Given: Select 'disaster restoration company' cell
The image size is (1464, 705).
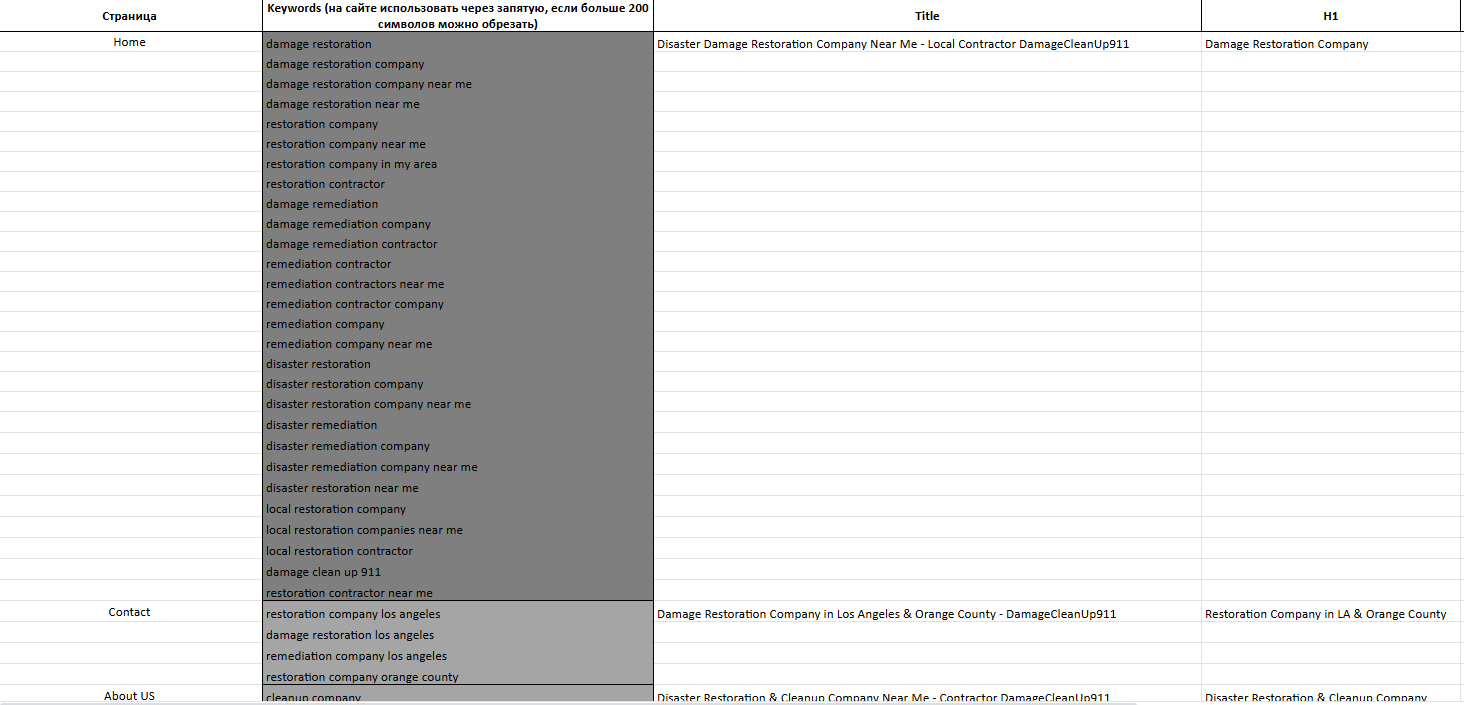Looking at the screenshot, I should point(458,384).
